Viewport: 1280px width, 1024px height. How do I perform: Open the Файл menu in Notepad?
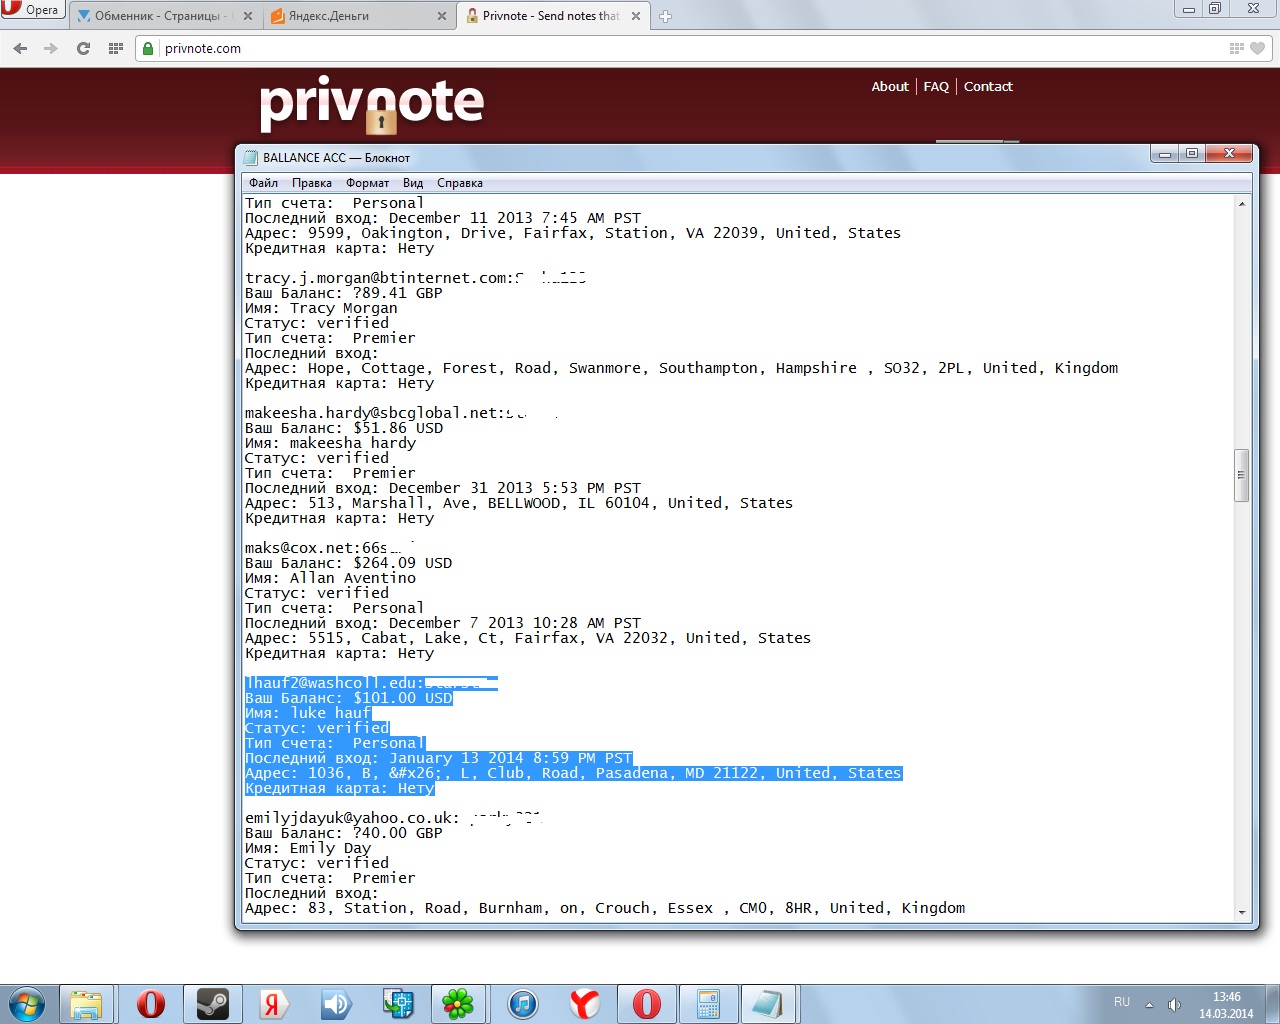(x=264, y=183)
